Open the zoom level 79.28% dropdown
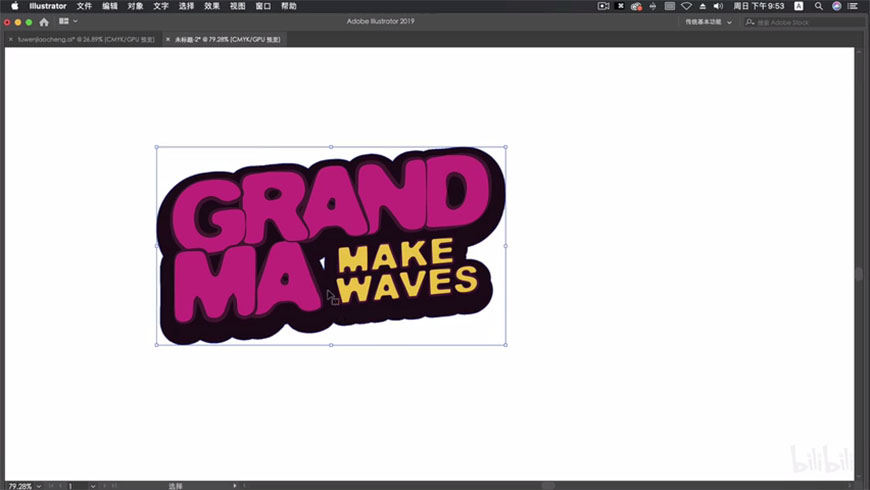Viewport: 870px width, 490px height. 39,486
